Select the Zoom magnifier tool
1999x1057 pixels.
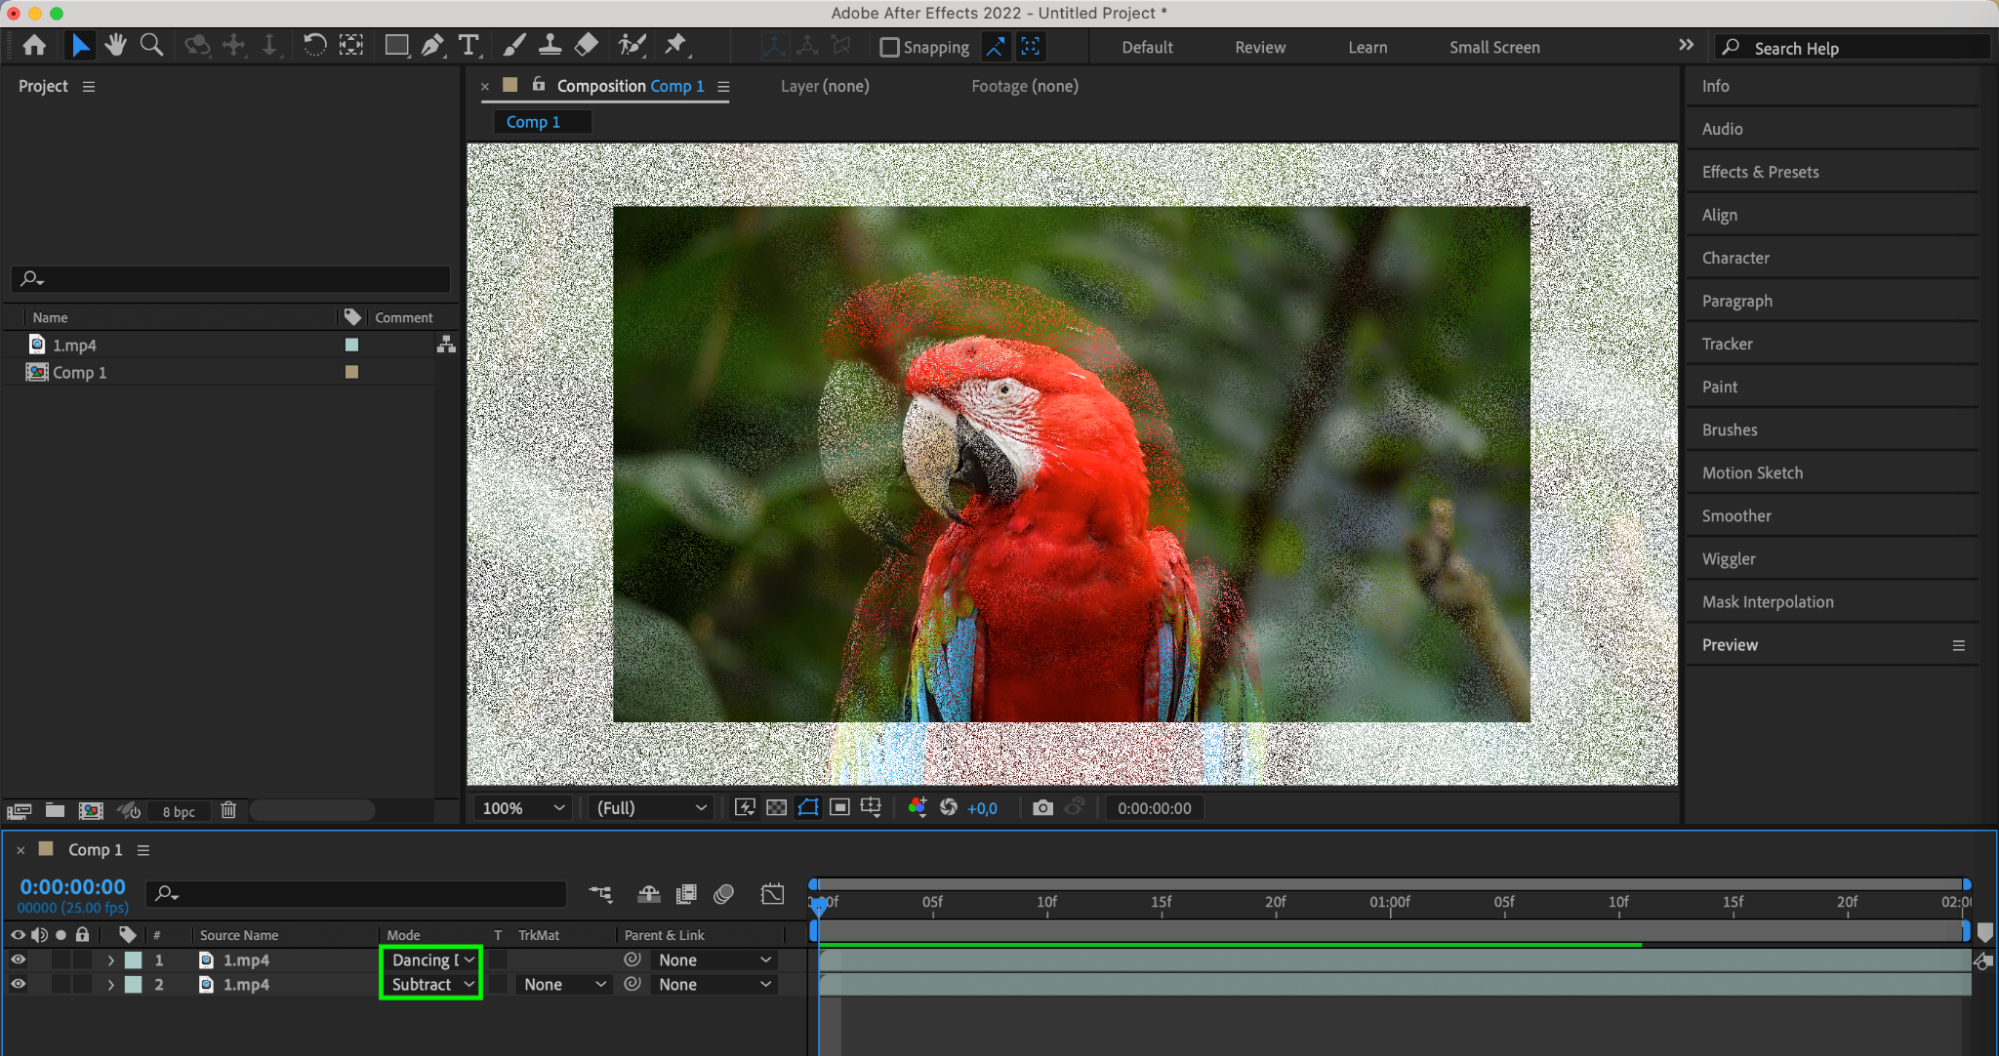pos(151,45)
